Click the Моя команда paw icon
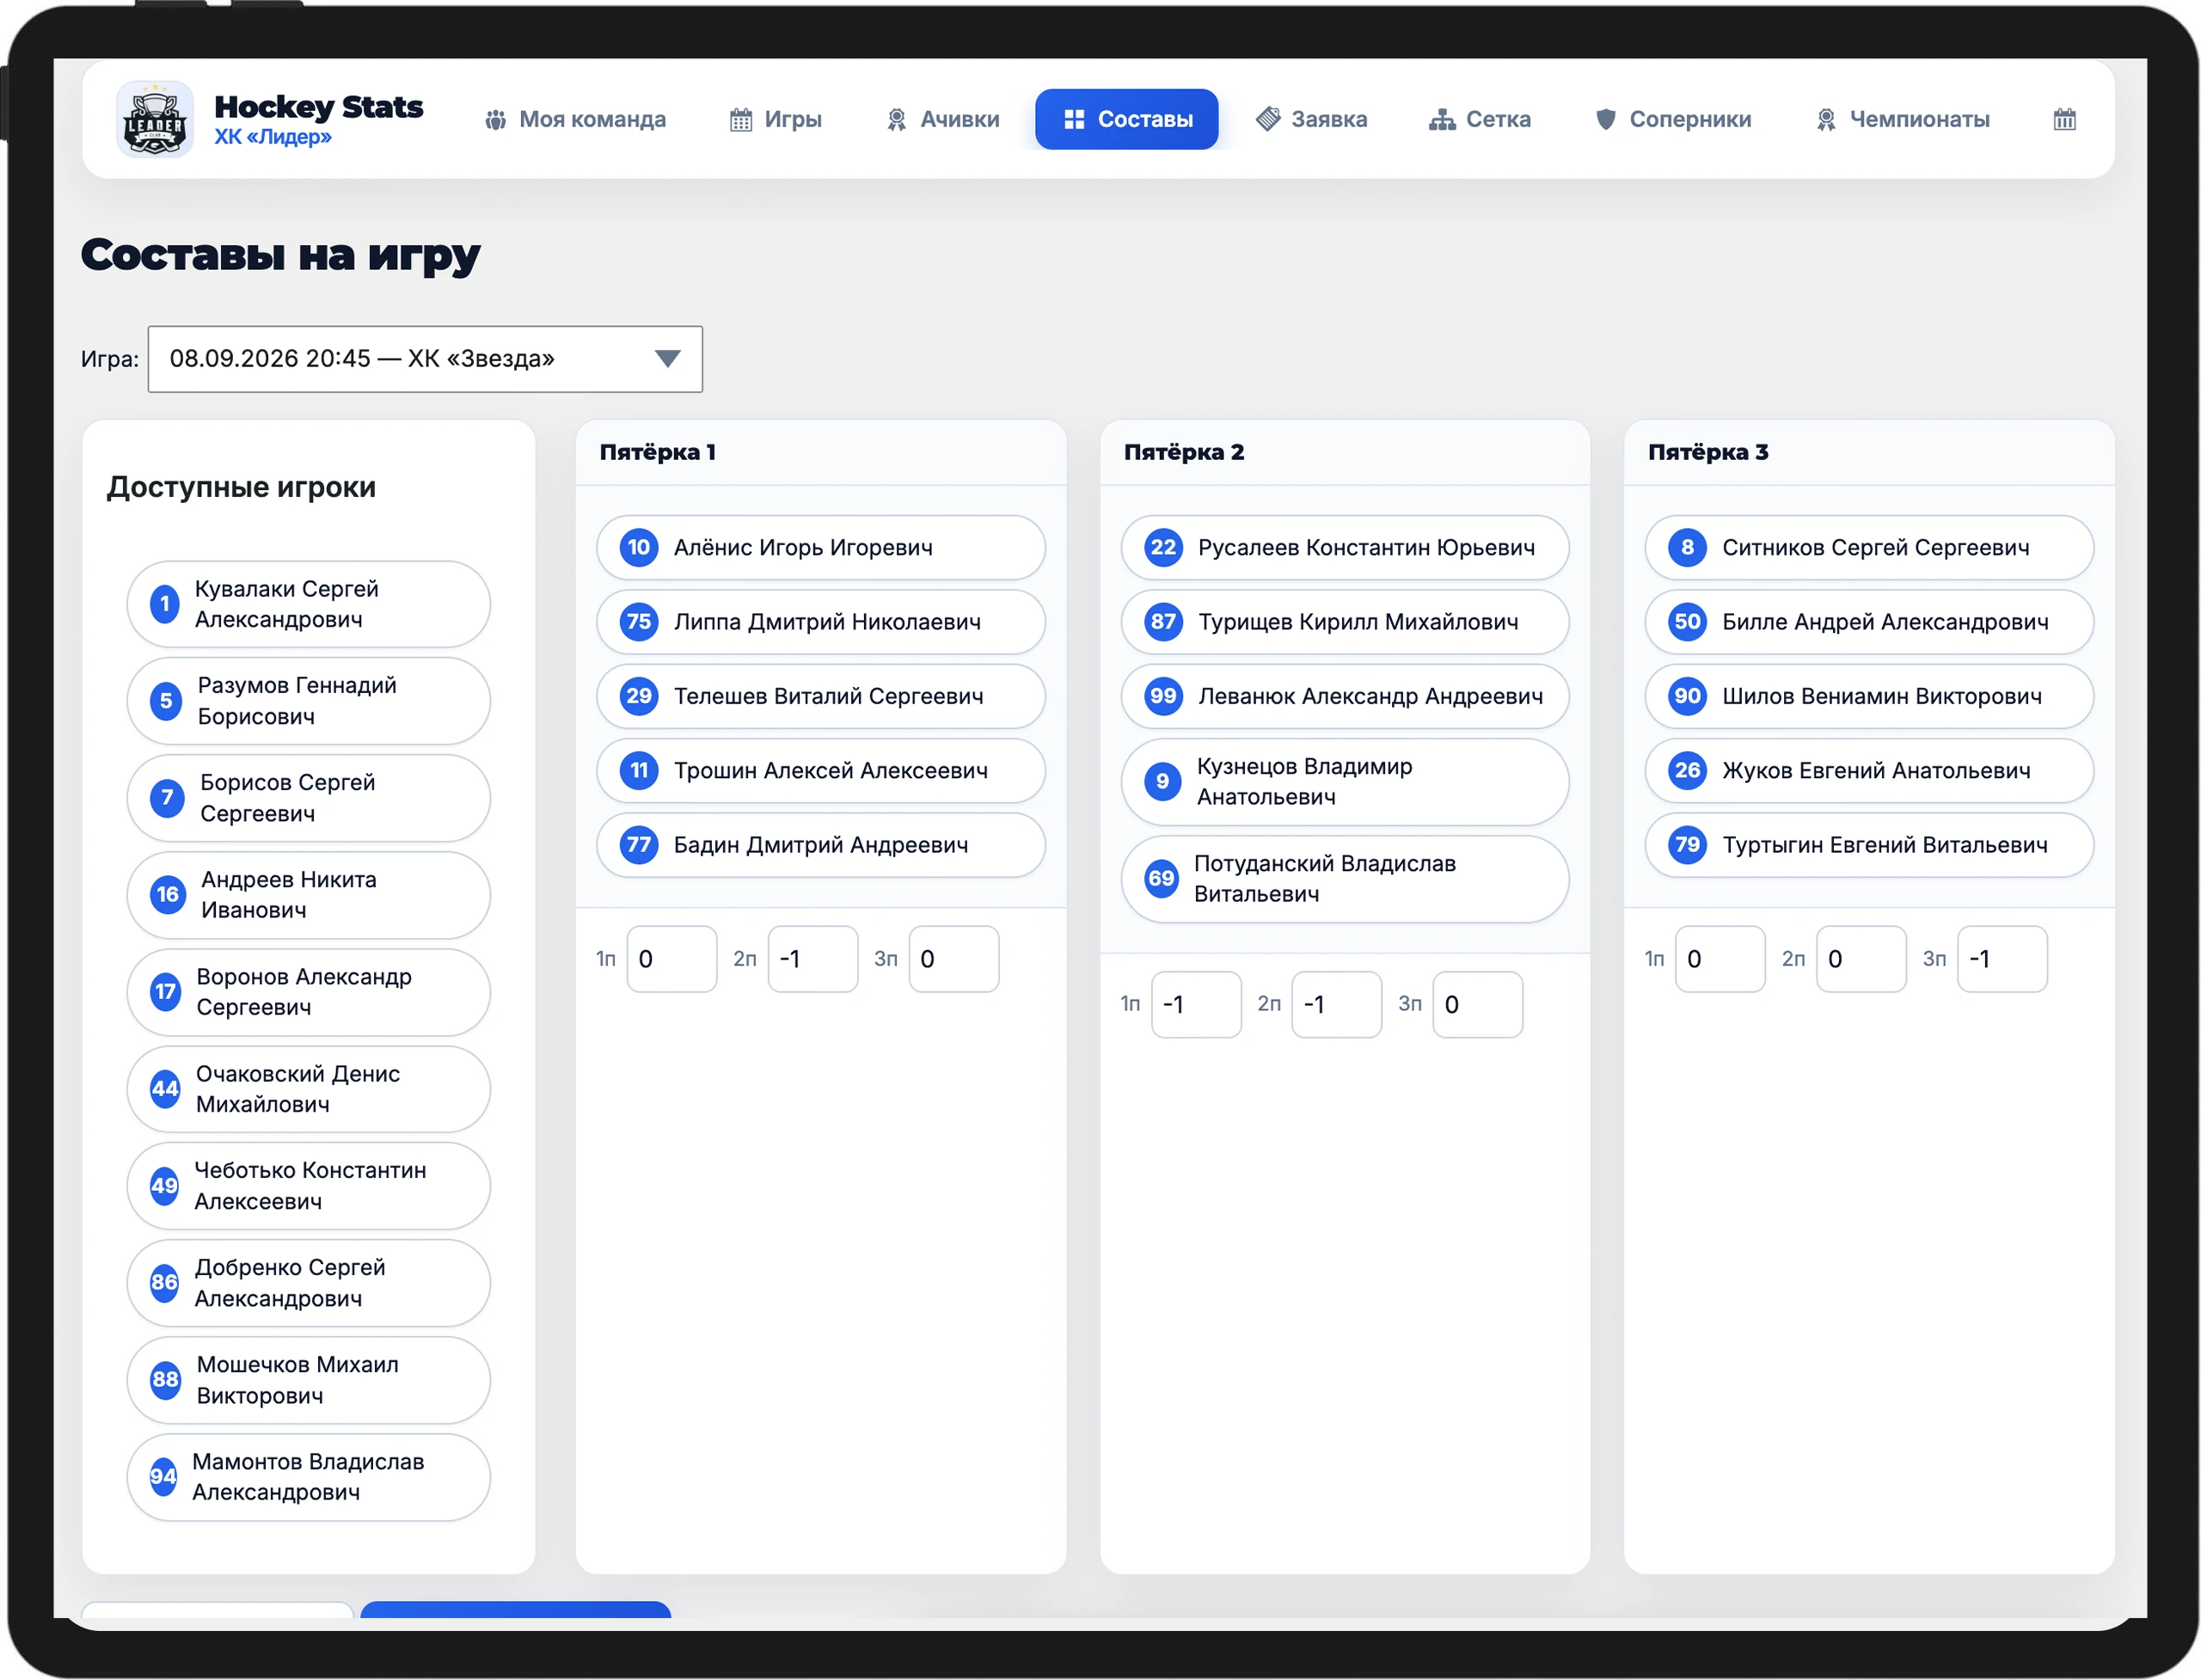This screenshot has width=2201, height=1680. 495,120
